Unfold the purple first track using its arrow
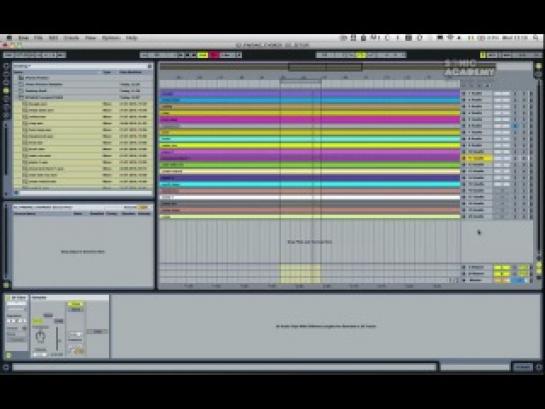The width and height of the screenshot is (545, 409). click(463, 93)
